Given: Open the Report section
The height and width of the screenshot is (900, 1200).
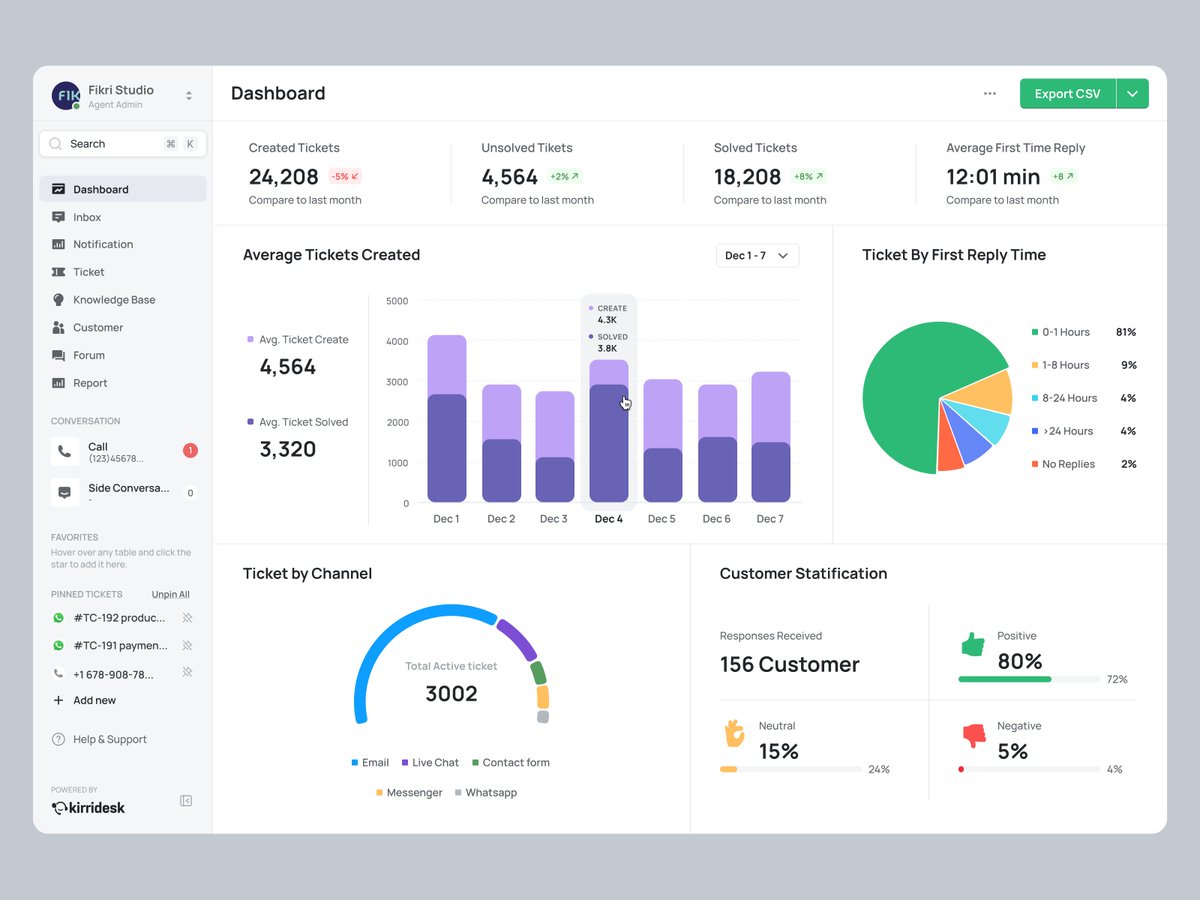Looking at the screenshot, I should [x=91, y=383].
